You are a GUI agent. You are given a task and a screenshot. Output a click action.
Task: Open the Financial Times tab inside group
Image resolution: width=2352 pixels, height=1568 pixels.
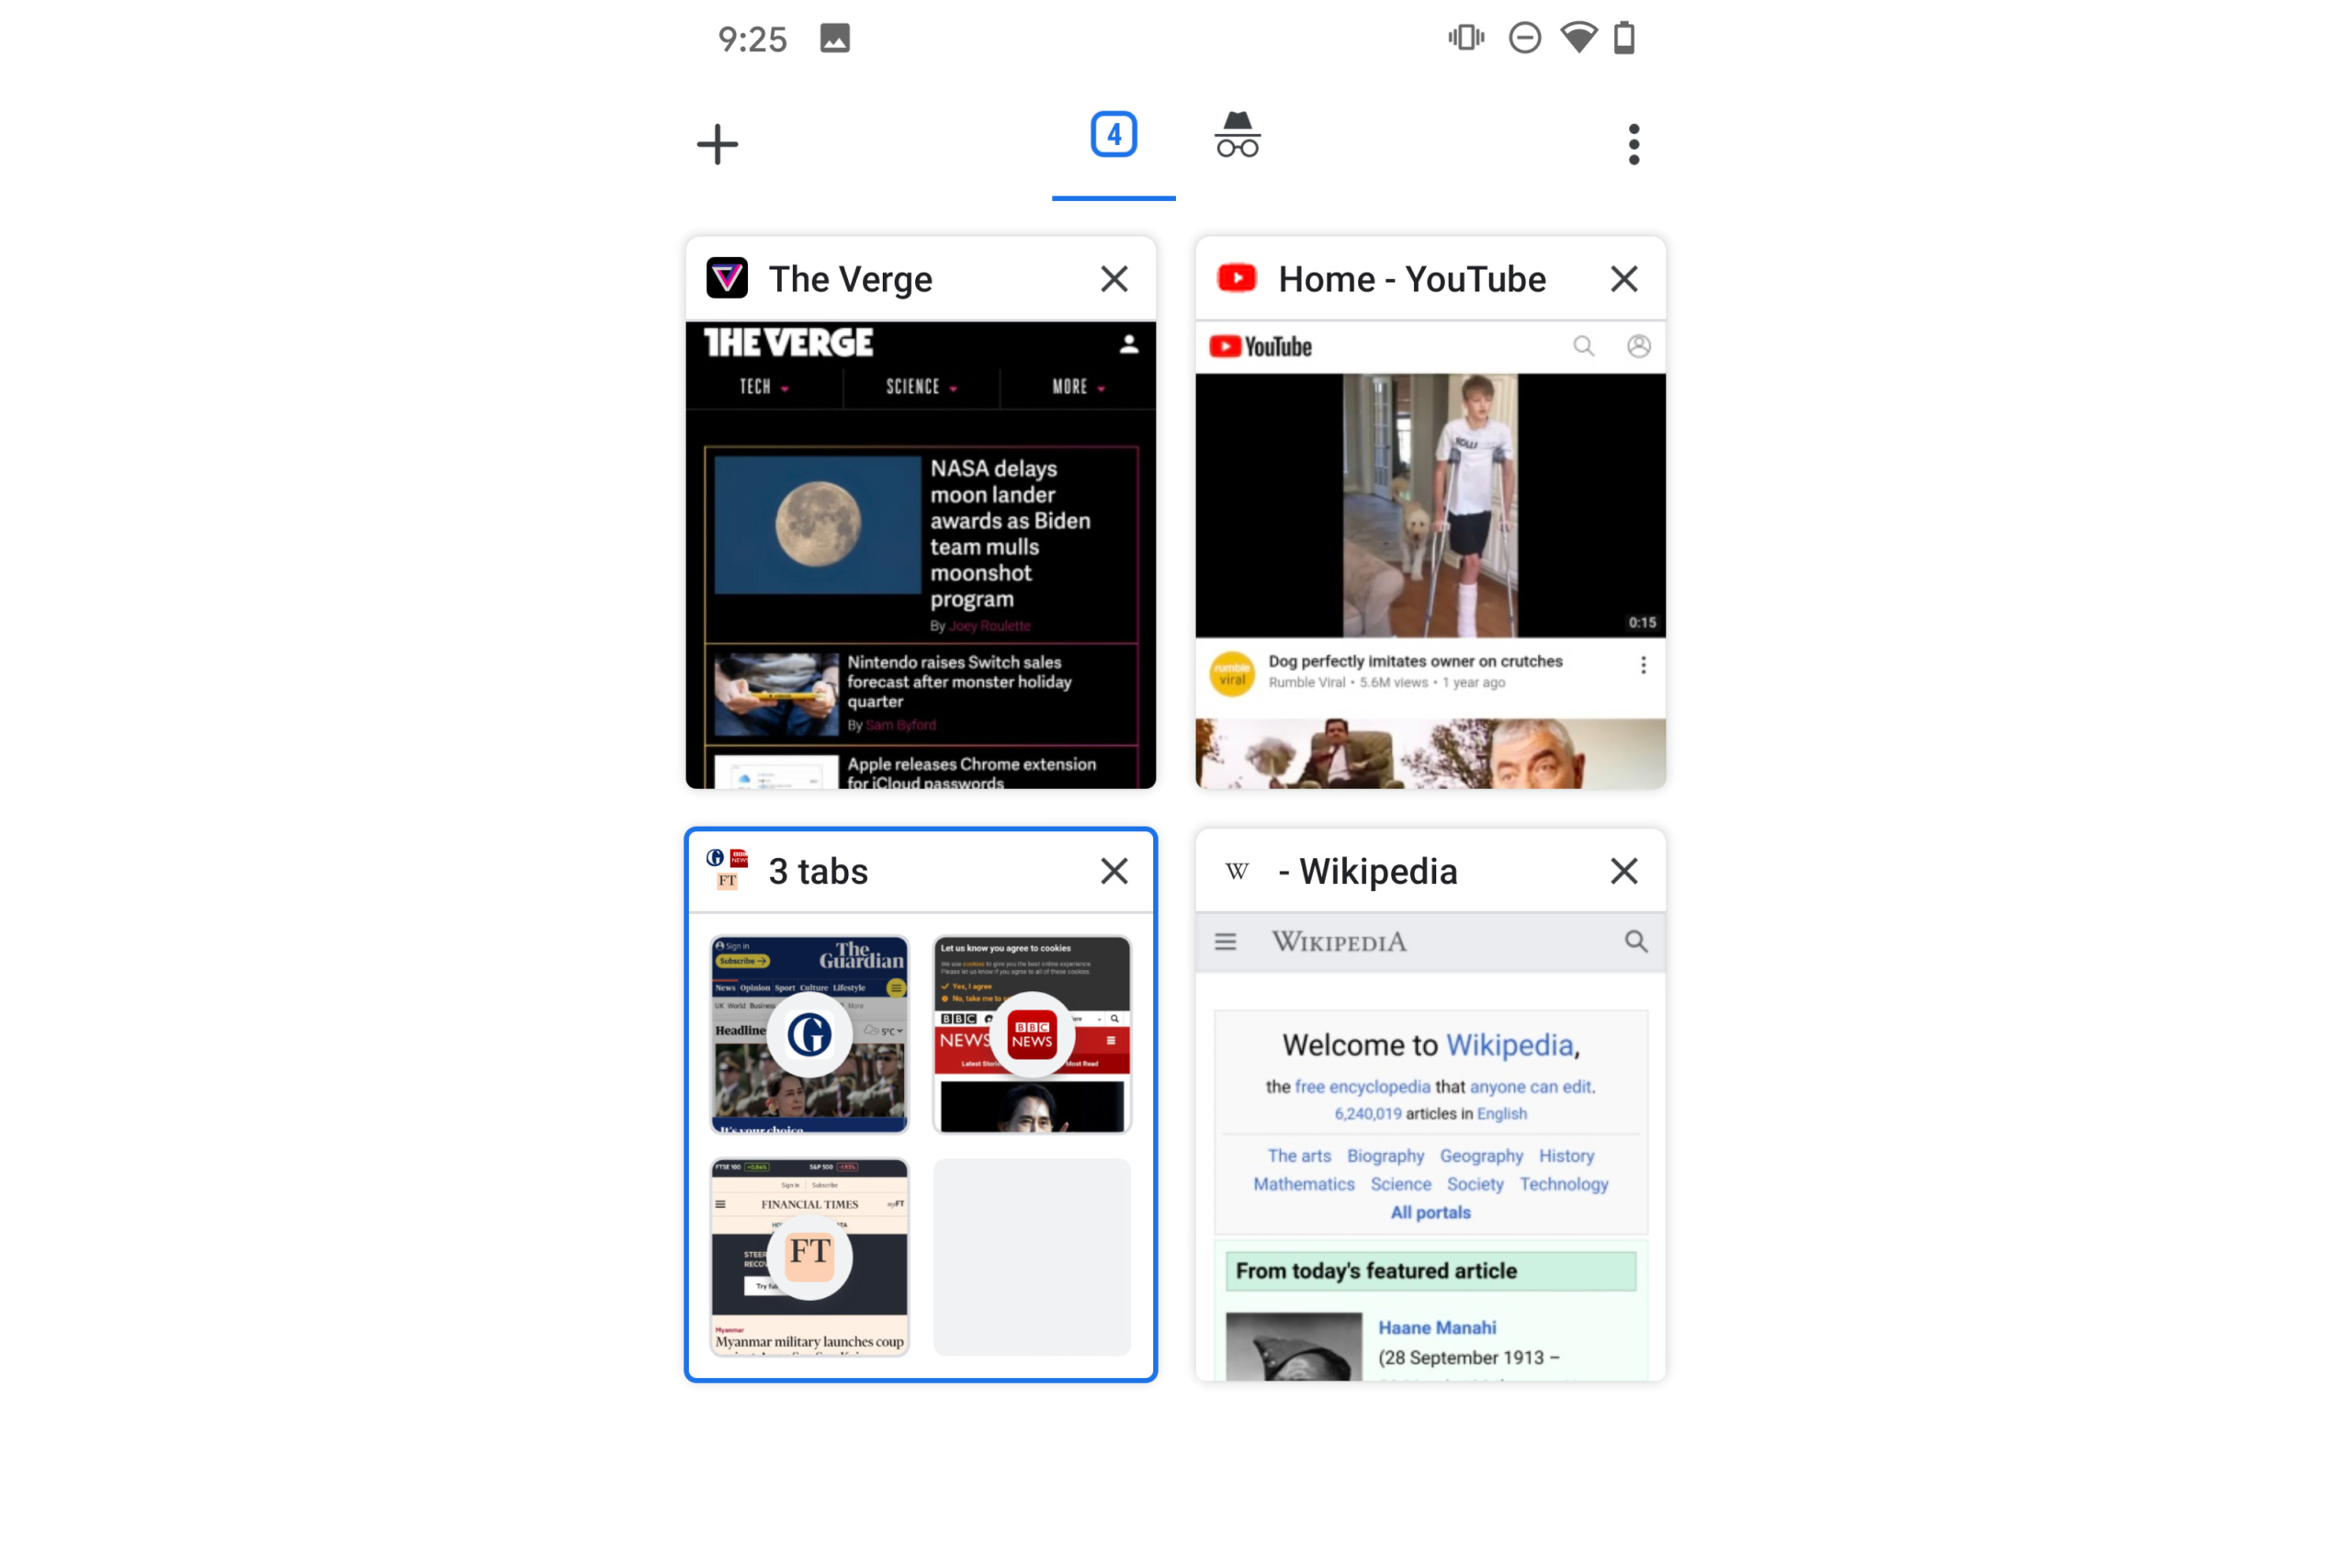808,1257
